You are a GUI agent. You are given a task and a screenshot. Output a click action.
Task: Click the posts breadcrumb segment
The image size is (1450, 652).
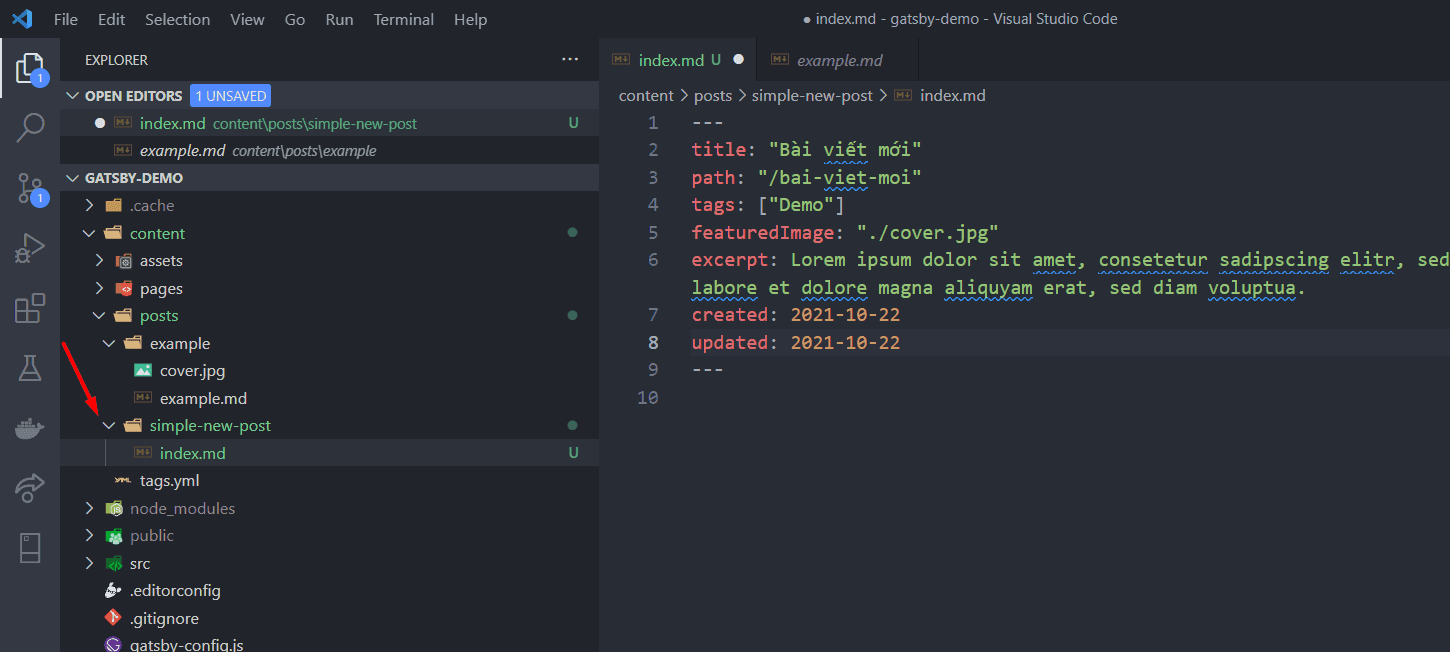(x=713, y=96)
